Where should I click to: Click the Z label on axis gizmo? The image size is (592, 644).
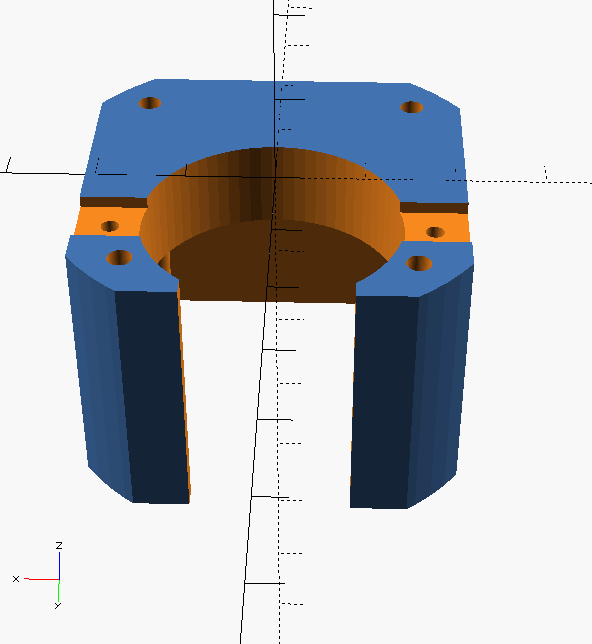point(59,545)
